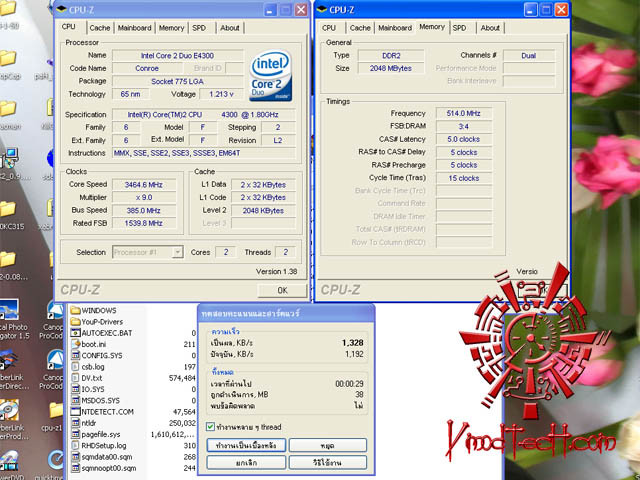
Task: Click the memory Frequency value '514.0 MHz'
Action: 464,113
